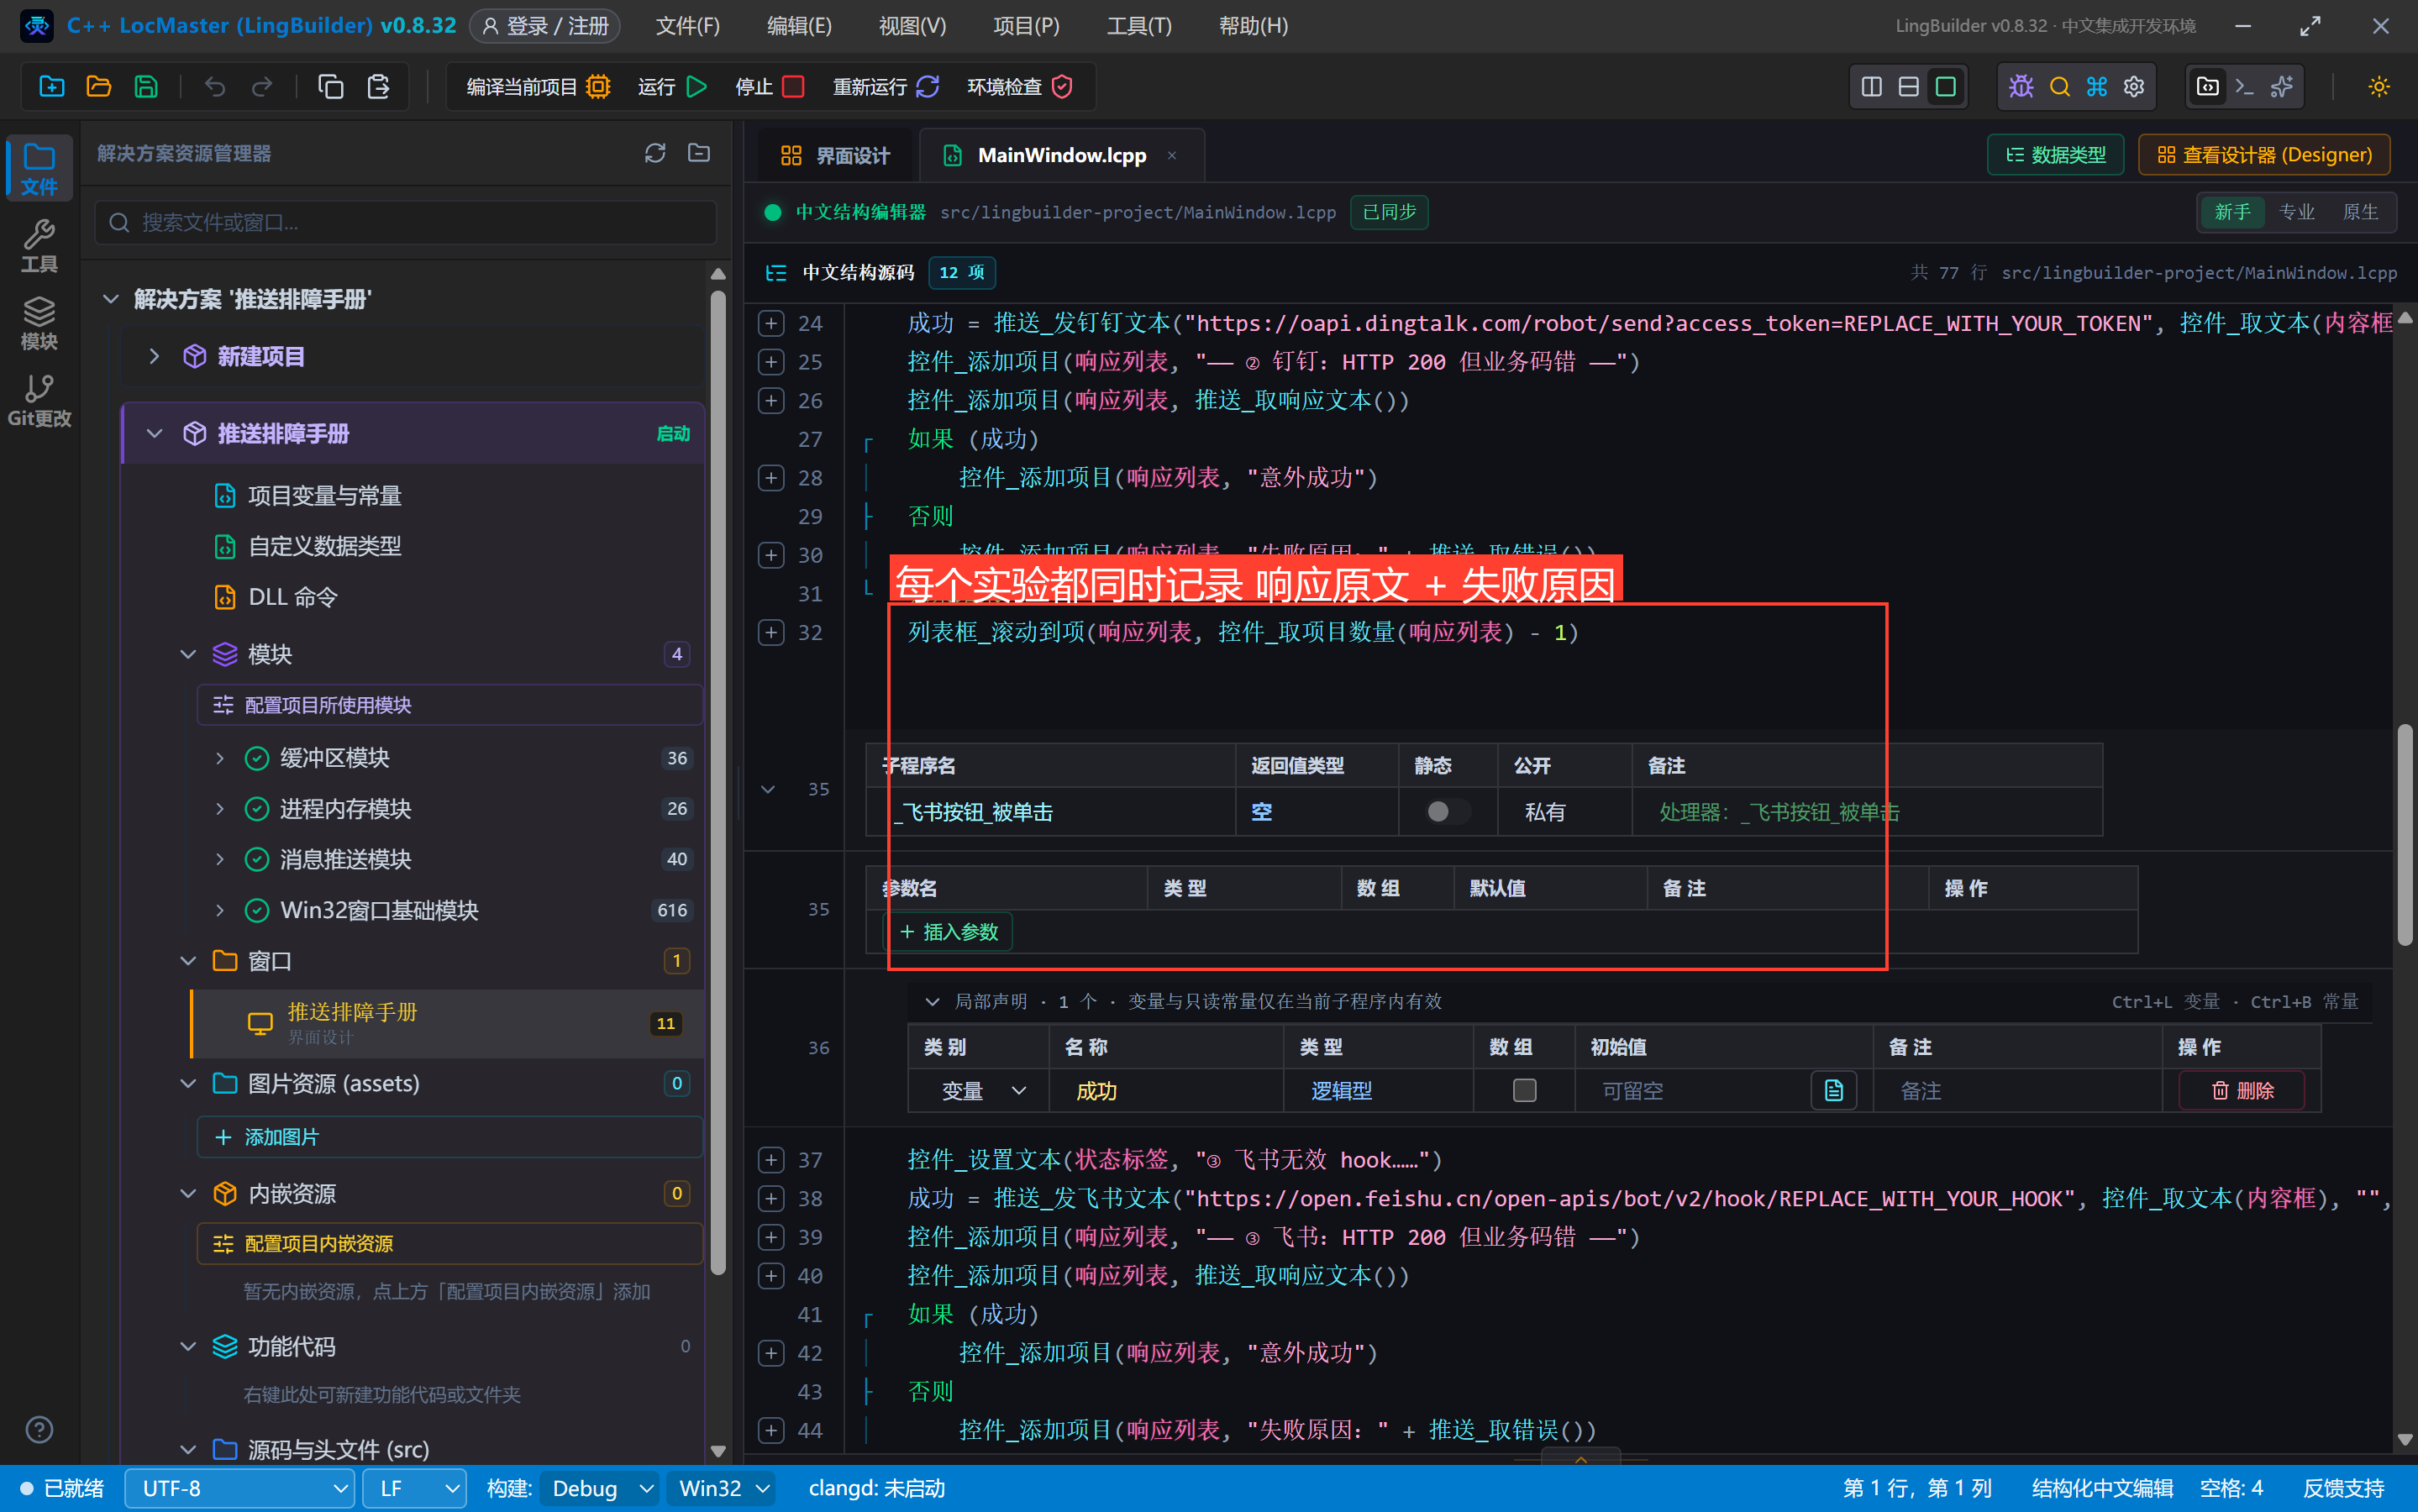
Task: Expand line 24 with its plus box
Action: 770,323
